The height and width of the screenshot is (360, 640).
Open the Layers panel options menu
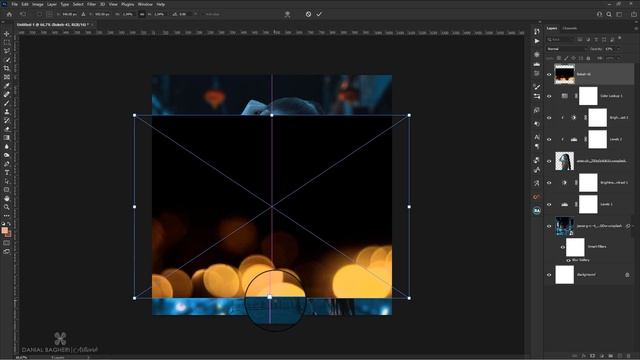[x=636, y=28]
